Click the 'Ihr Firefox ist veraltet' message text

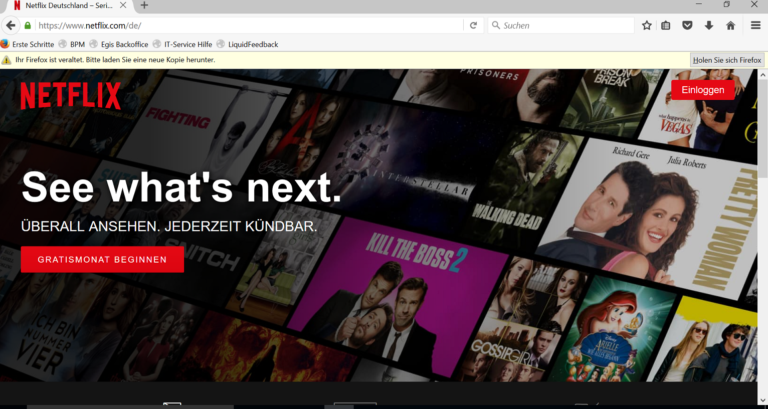pos(115,60)
